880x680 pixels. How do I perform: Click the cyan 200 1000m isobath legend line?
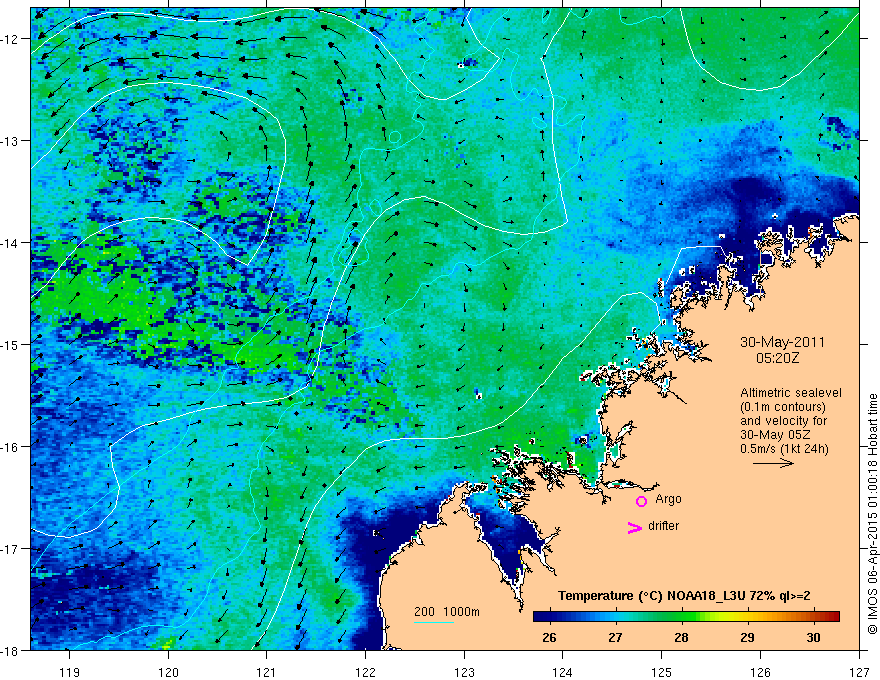point(434,623)
